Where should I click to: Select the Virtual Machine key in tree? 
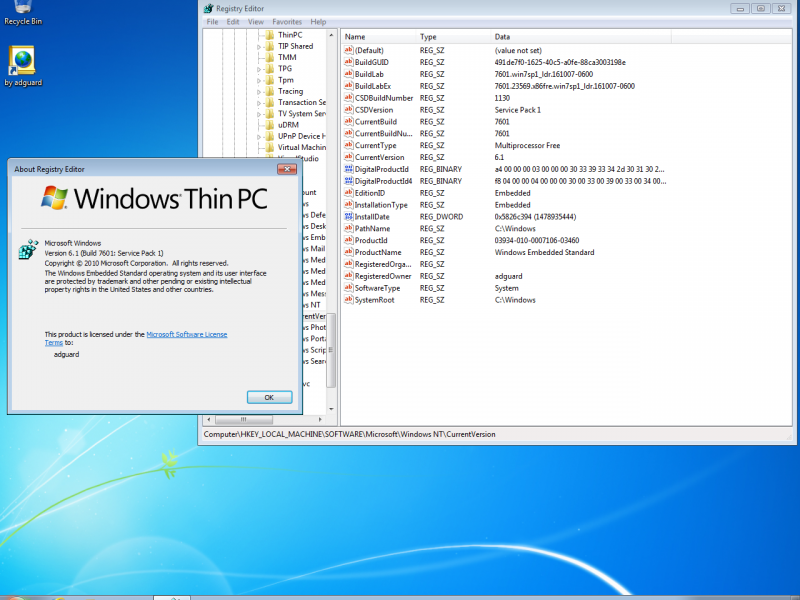[302, 147]
